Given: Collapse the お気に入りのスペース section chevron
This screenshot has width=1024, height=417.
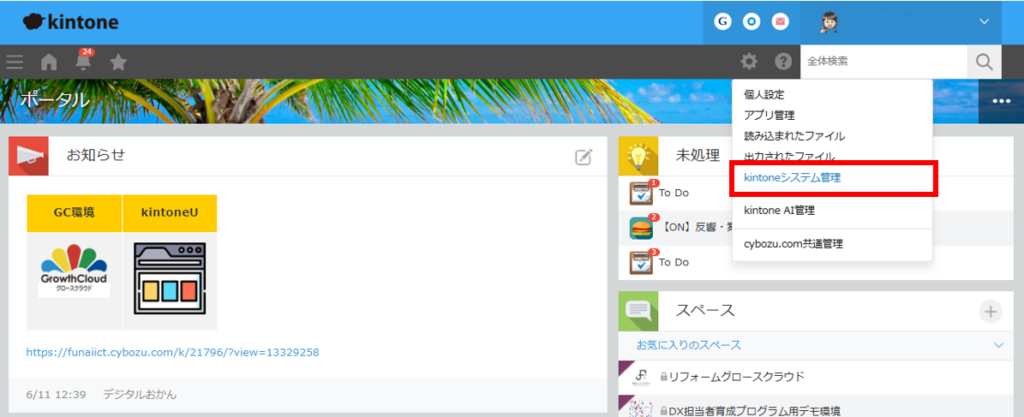Looking at the screenshot, I should pyautogui.click(x=997, y=345).
